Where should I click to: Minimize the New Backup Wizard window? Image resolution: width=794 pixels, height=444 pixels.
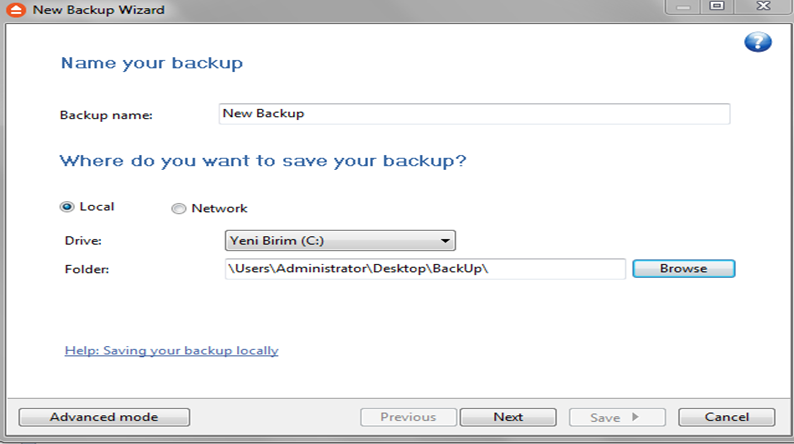point(683,7)
